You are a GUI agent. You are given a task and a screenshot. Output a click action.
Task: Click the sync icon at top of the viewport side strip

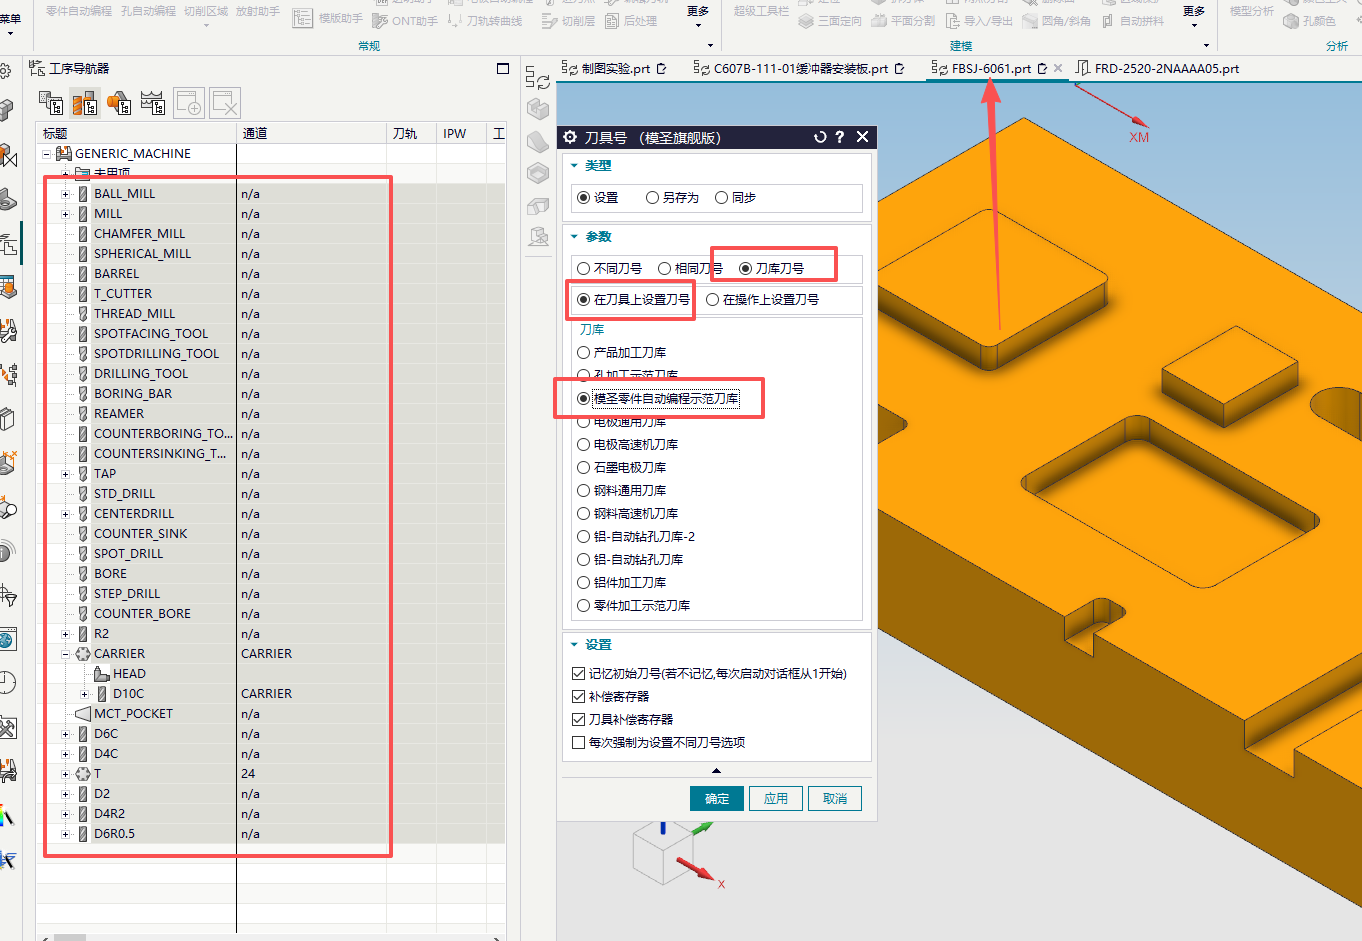click(x=538, y=78)
